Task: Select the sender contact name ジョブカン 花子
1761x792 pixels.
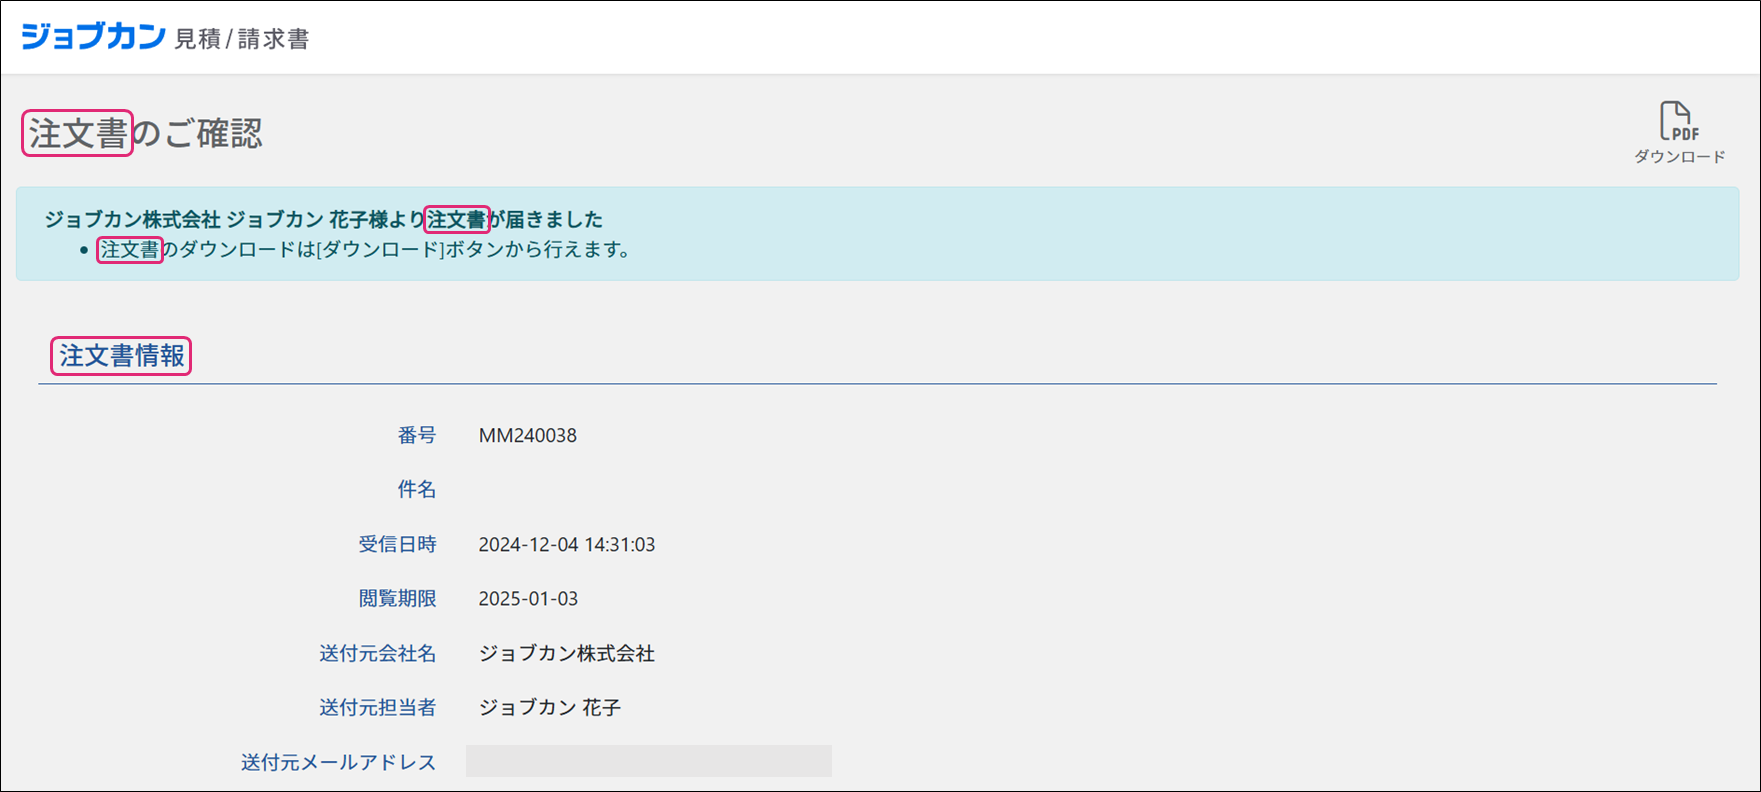Action: click(x=549, y=707)
